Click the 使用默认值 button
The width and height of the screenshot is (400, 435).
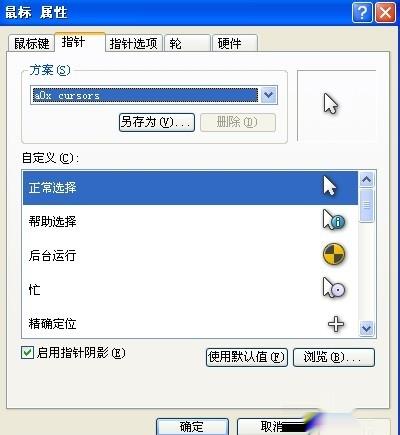247,357
